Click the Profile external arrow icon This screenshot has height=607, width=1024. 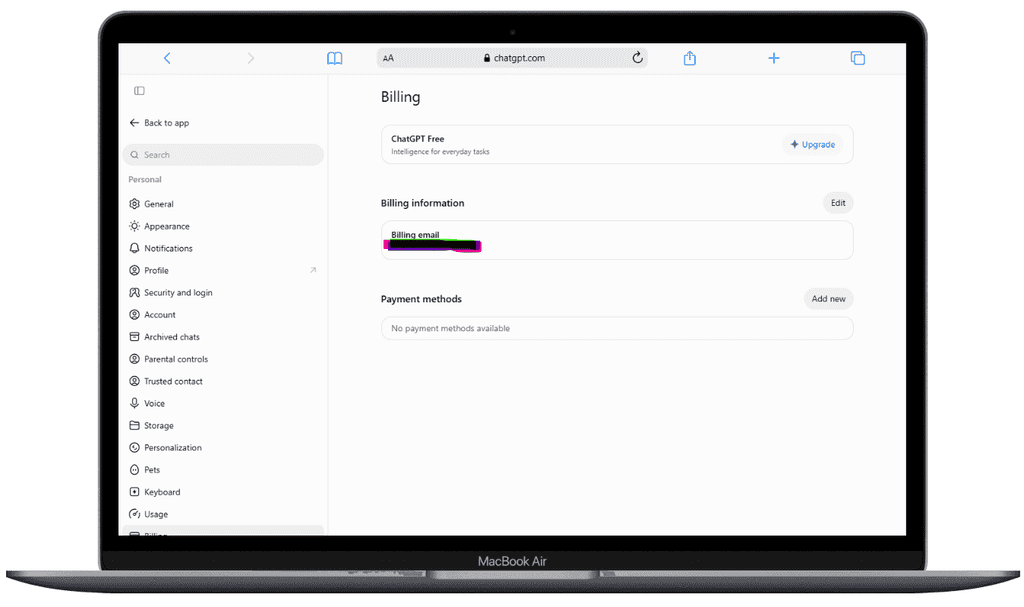click(313, 270)
